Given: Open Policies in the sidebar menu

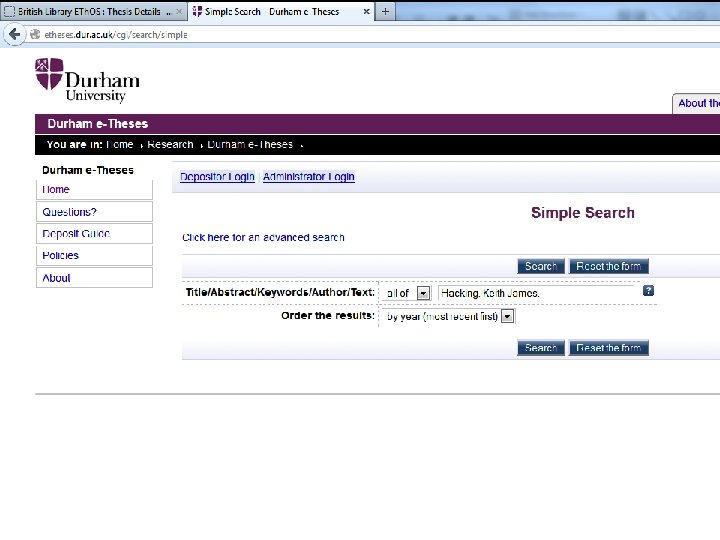Looking at the screenshot, I should pyautogui.click(x=94, y=255).
